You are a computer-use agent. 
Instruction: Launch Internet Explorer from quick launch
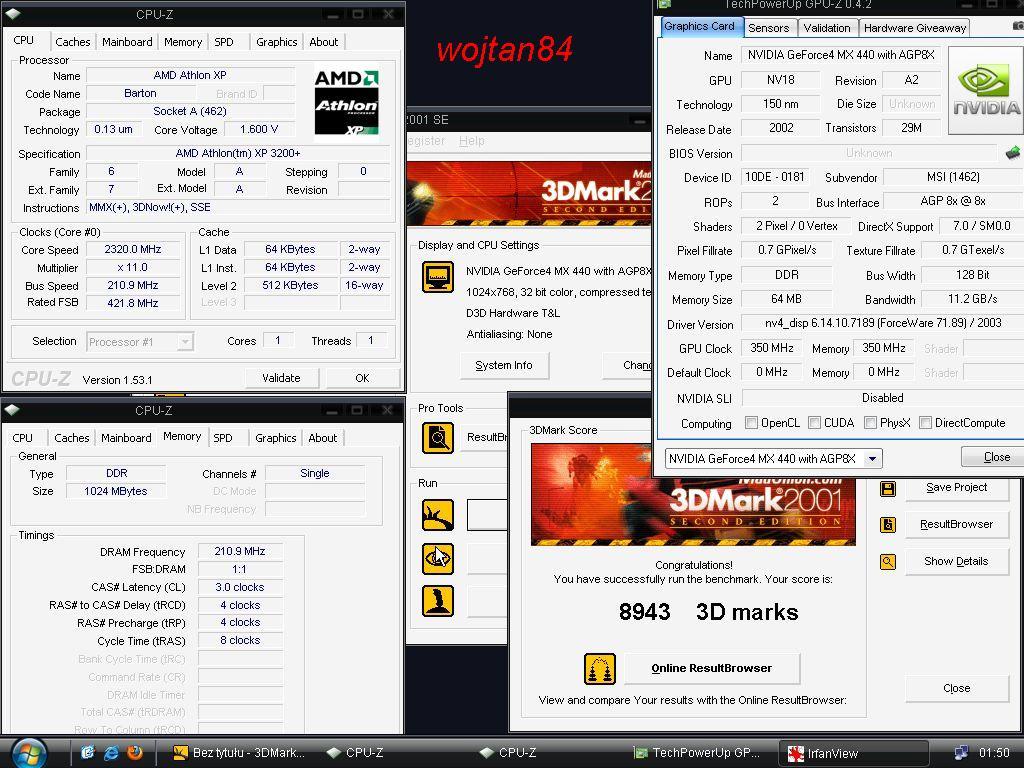[x=111, y=753]
